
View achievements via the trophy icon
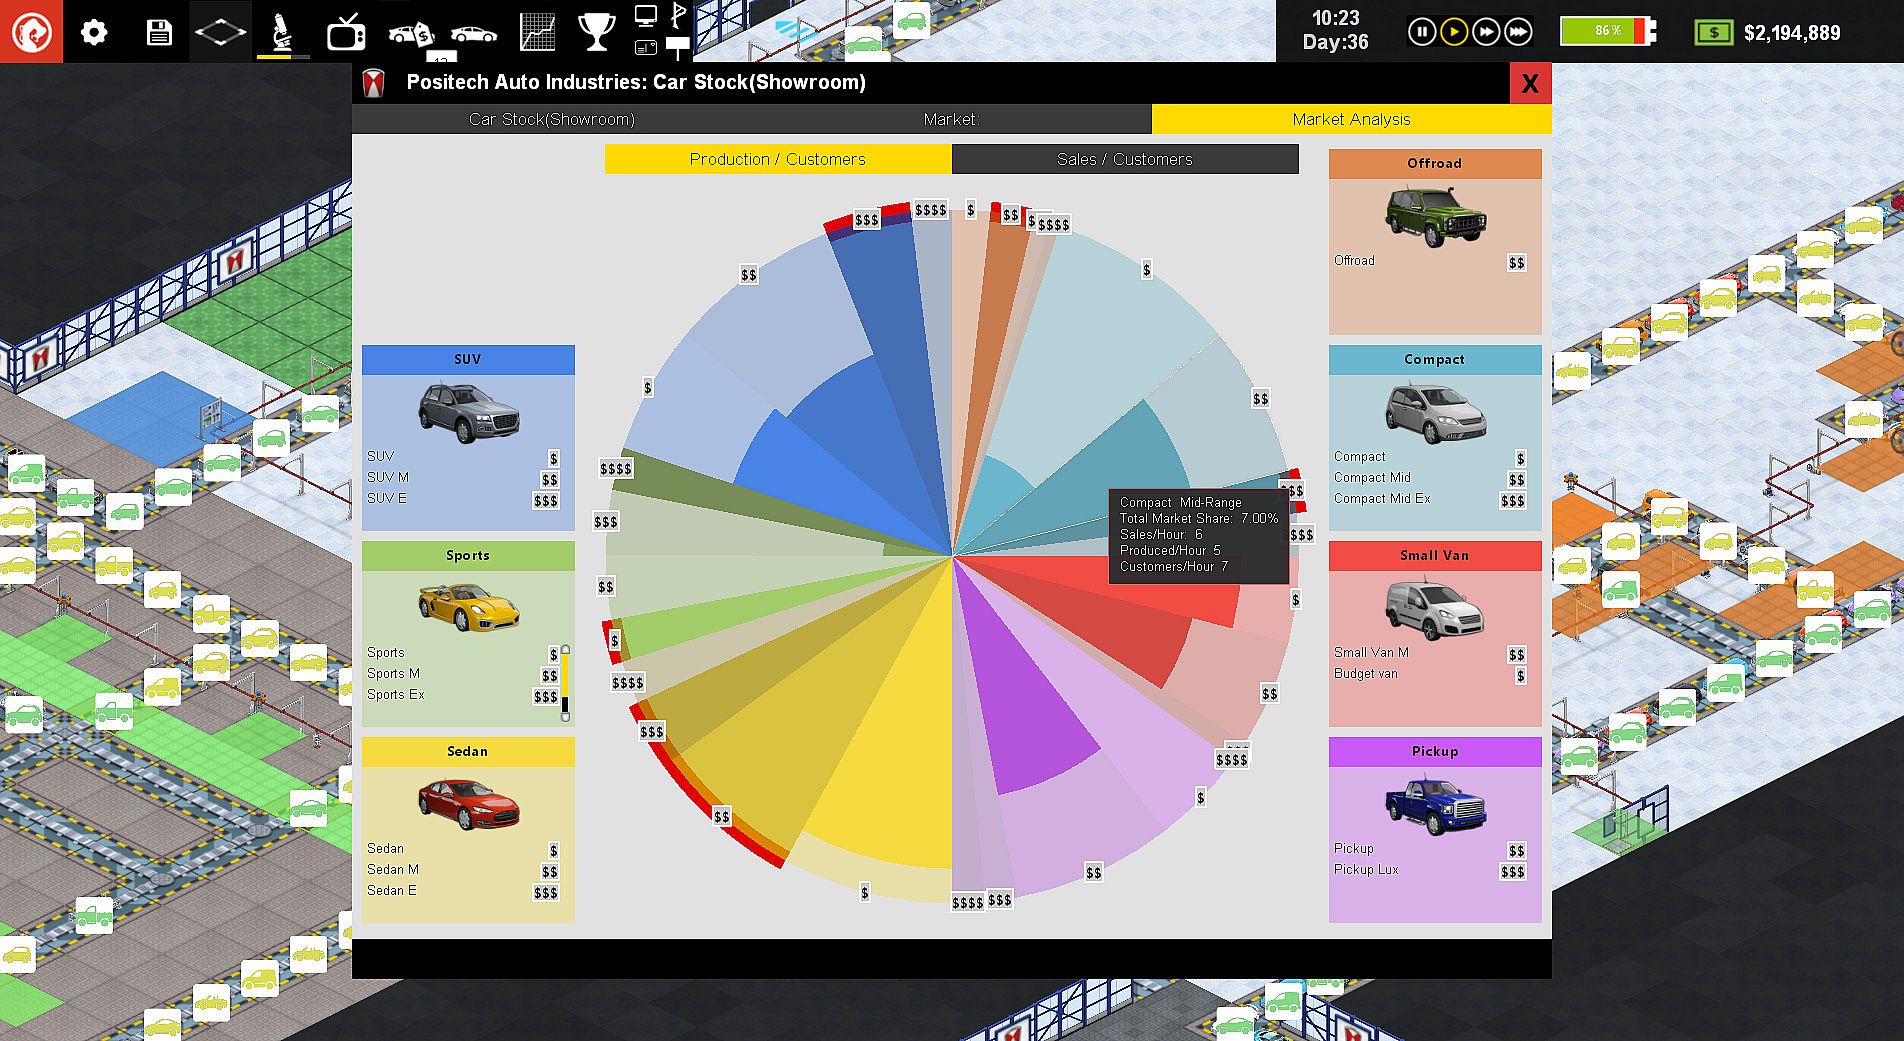596,32
